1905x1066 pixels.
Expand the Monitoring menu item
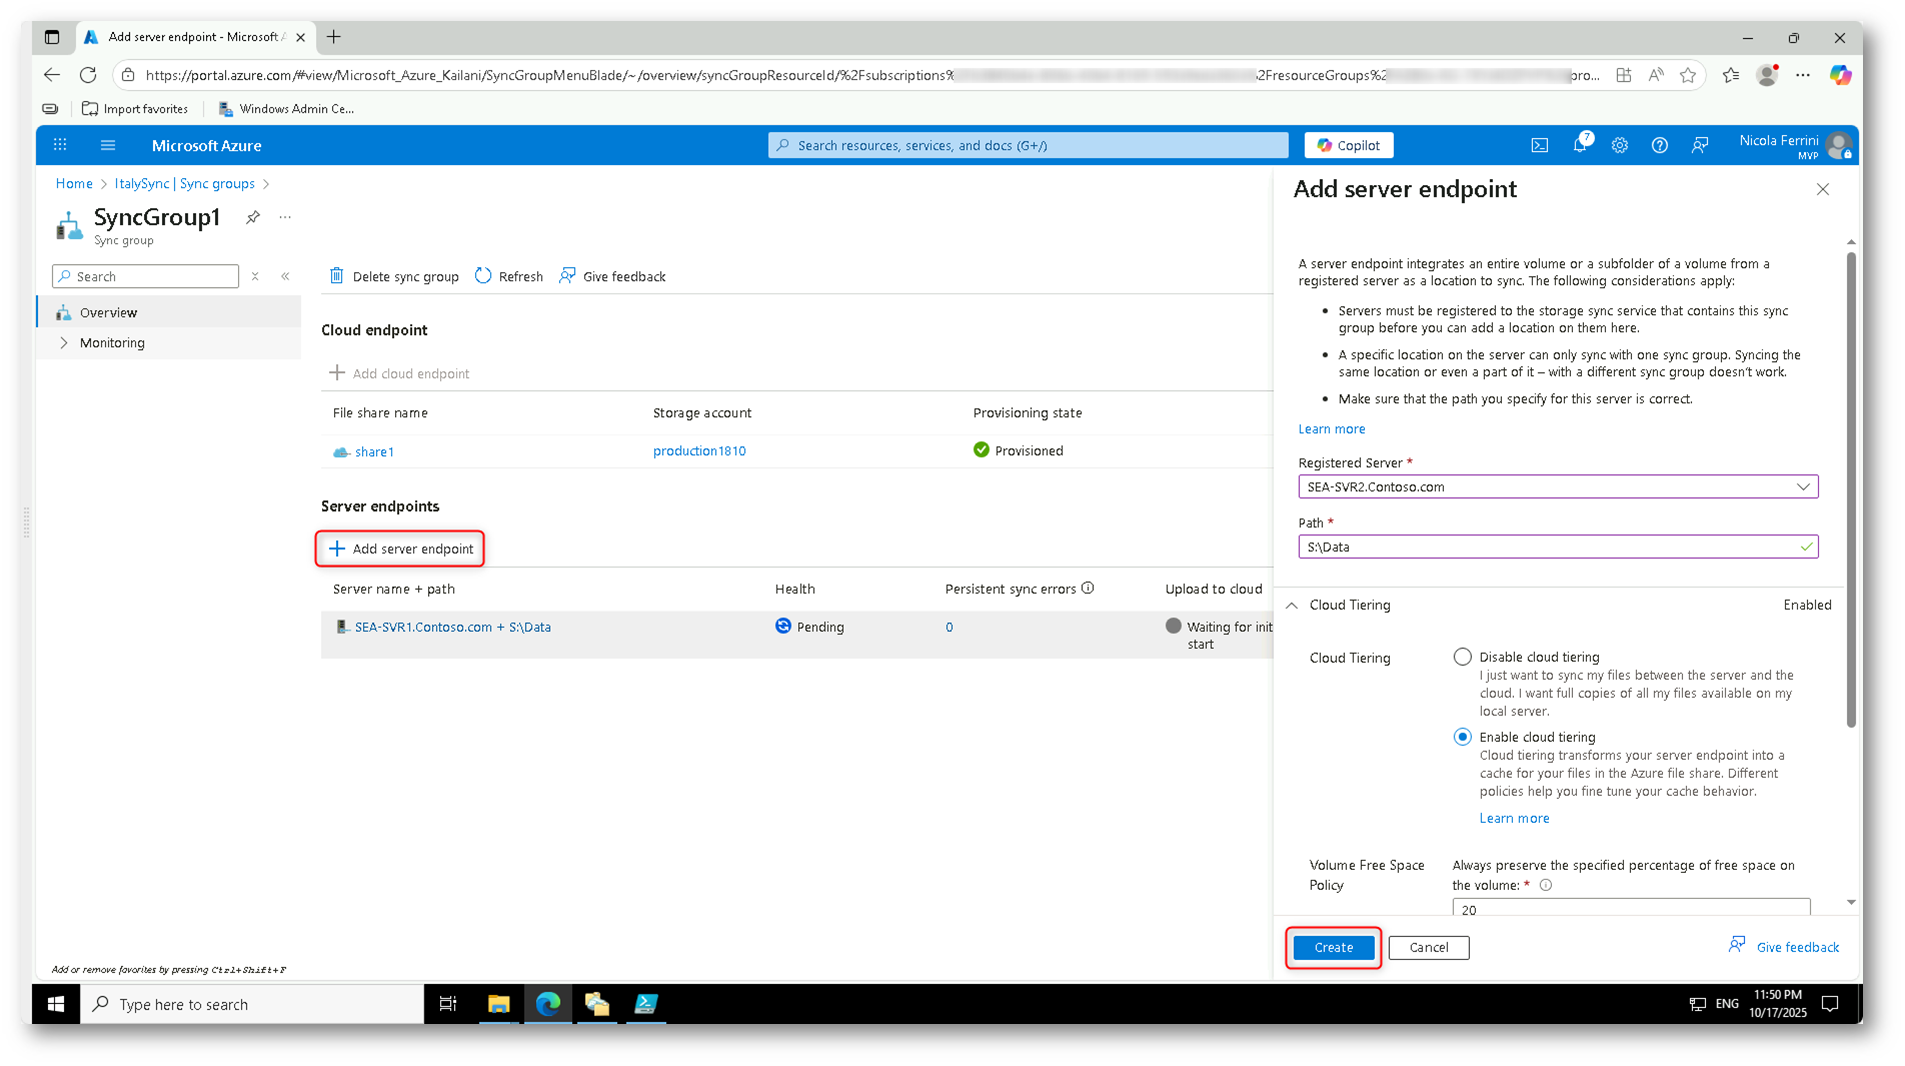pos(64,343)
